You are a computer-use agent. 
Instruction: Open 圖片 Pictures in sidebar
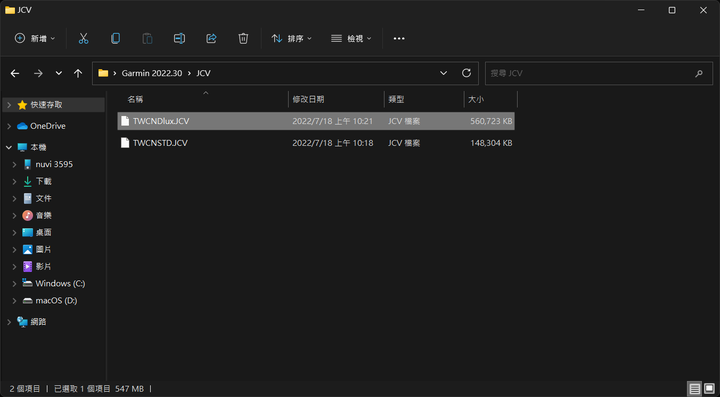(x=44, y=249)
